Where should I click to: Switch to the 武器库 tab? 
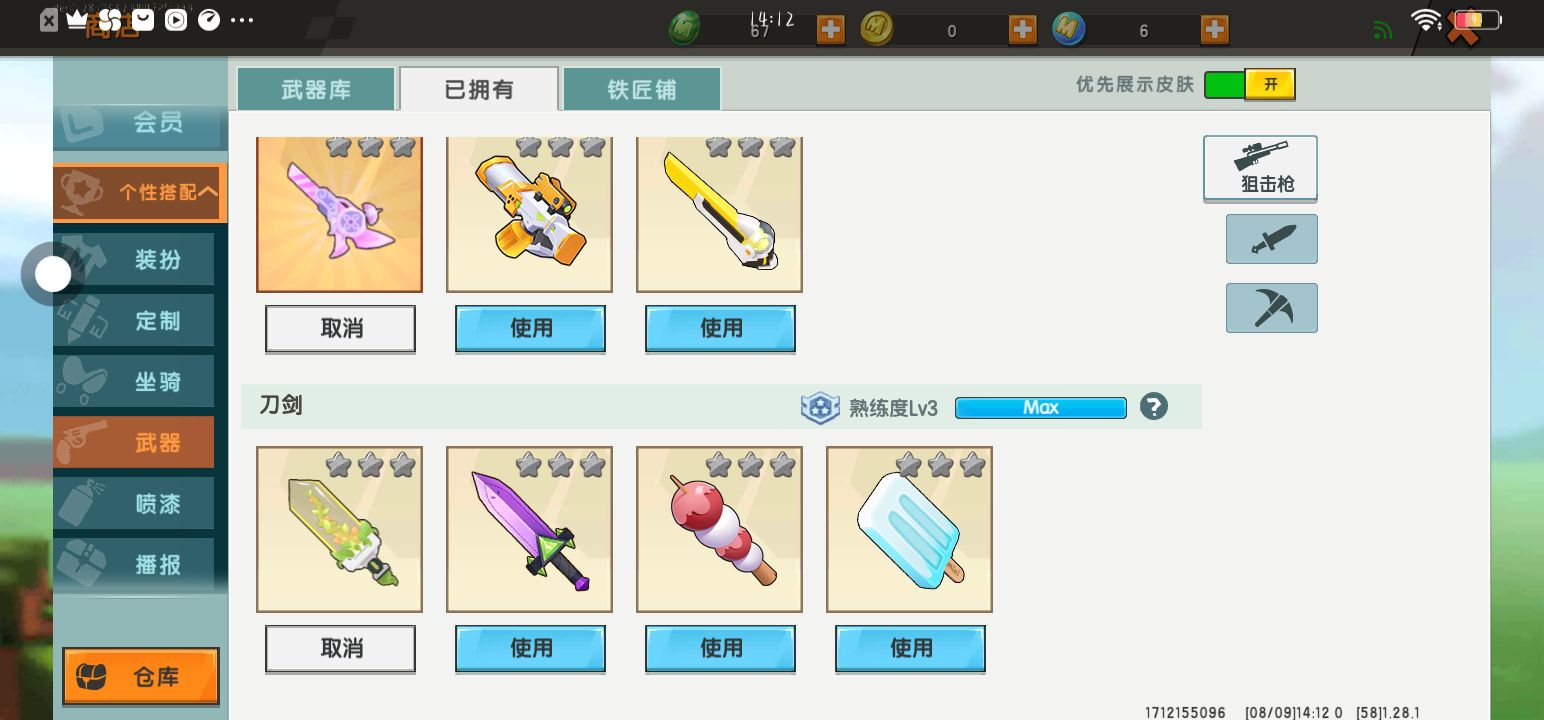coord(316,89)
